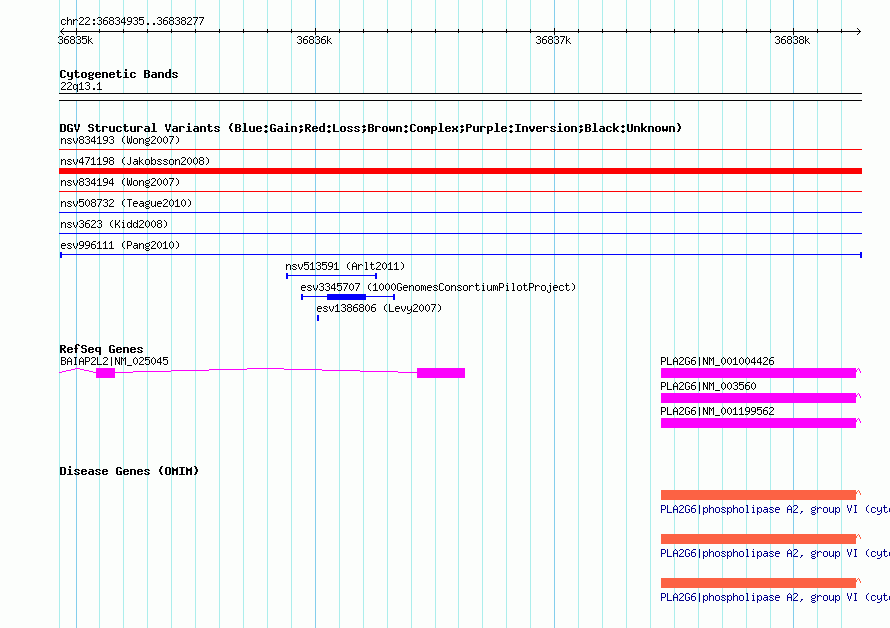Open esv3345707 (1000GenomesConsortiumPilotProject) label
This screenshot has height=628, width=890.
[438, 287]
